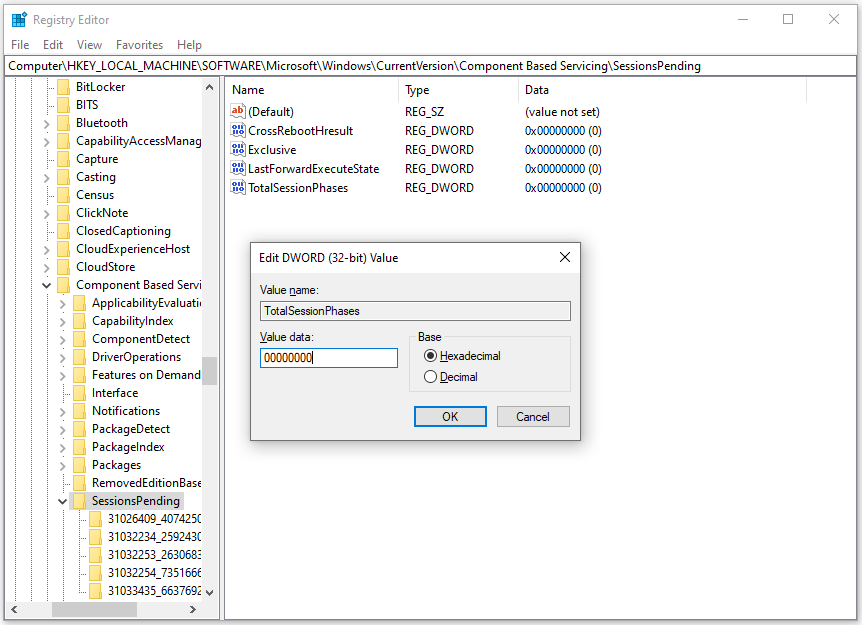Image resolution: width=862 pixels, height=625 pixels.
Task: Open the Favorites menu
Action: tap(140, 45)
